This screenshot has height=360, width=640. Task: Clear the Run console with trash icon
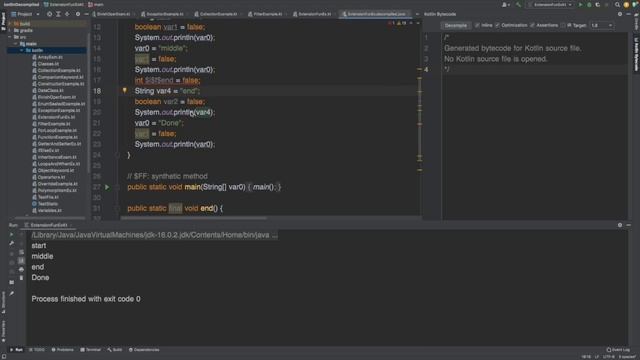click(x=21, y=278)
